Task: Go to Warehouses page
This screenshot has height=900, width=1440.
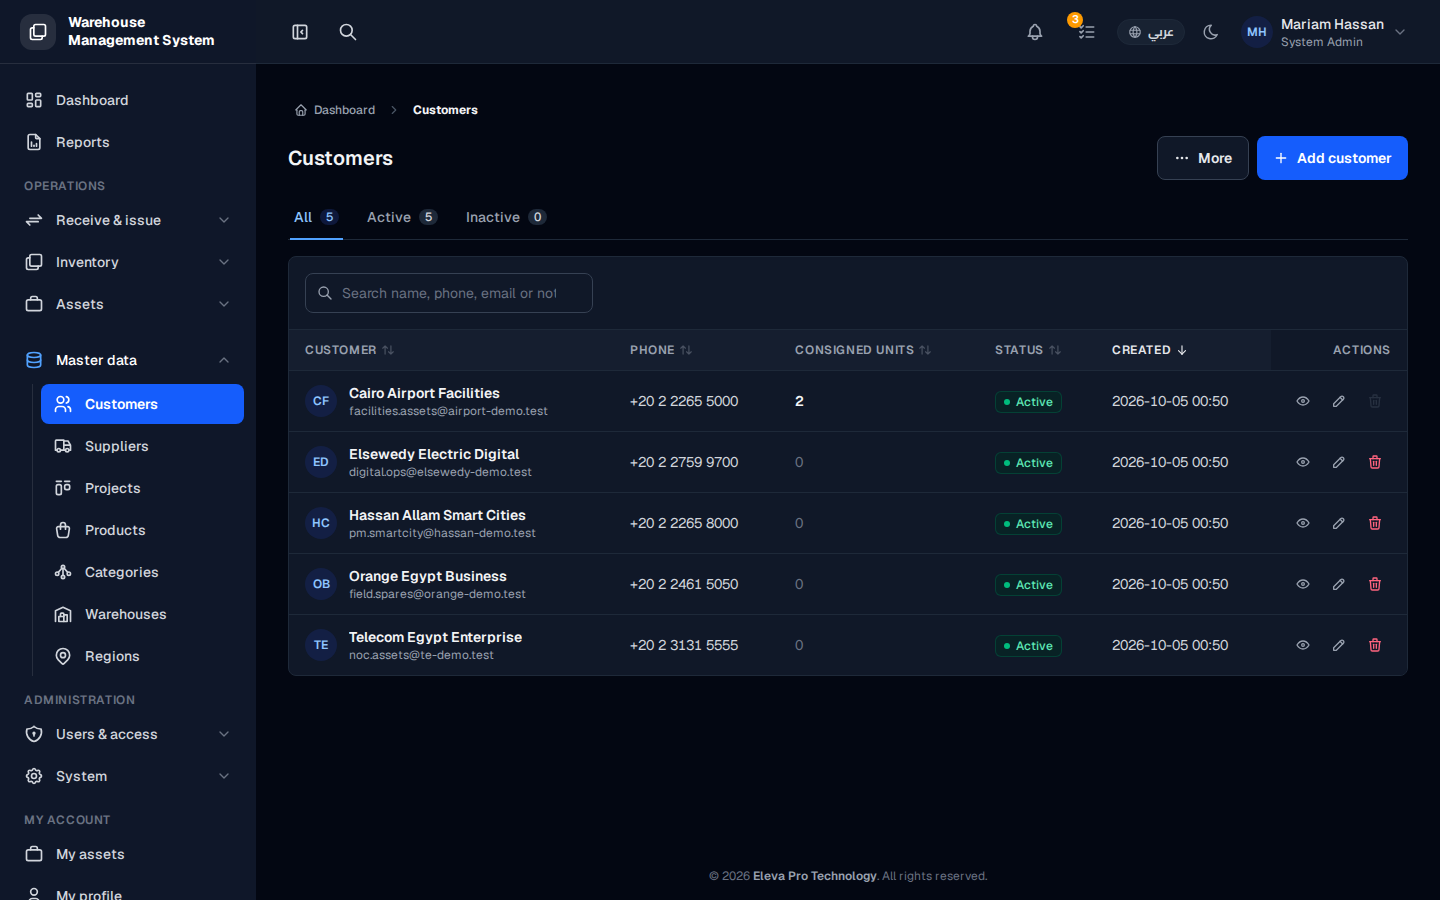Action: tap(142, 614)
